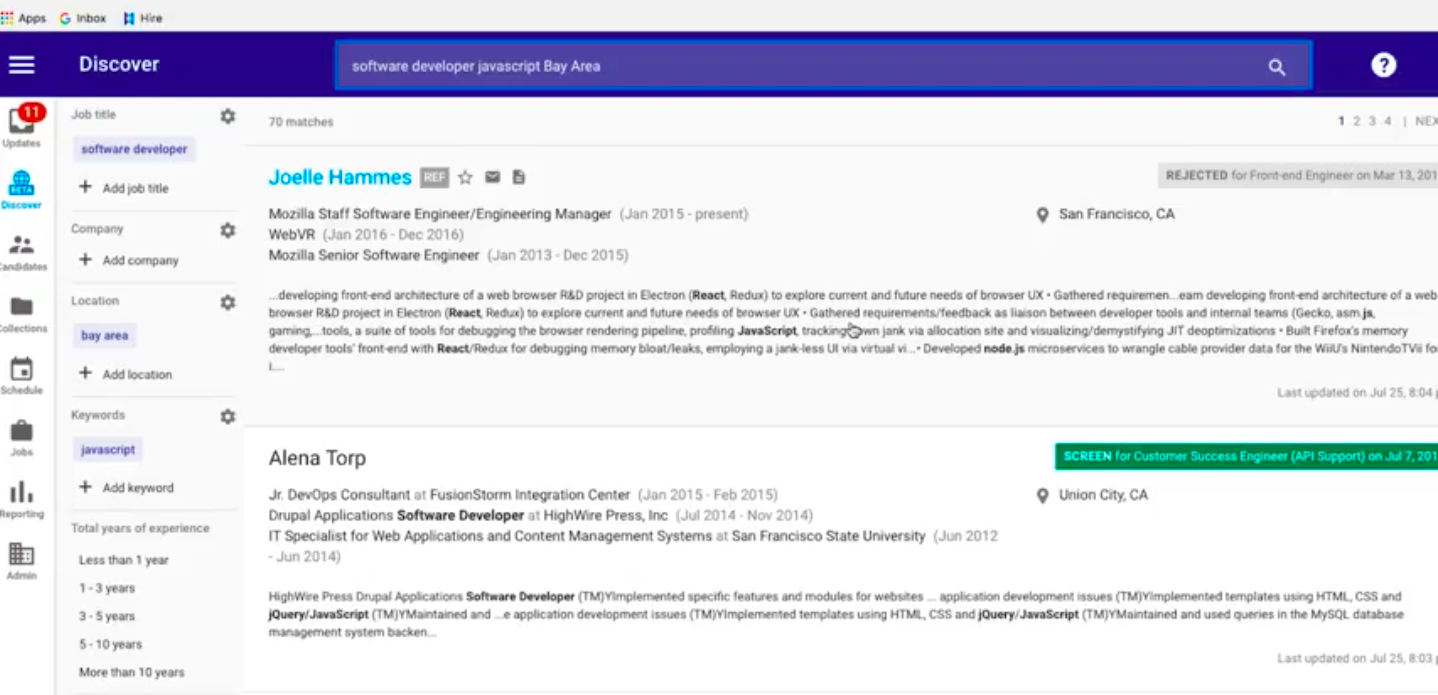Open Candidates in the sidebar
The width and height of the screenshot is (1438, 695).
(x=21, y=252)
